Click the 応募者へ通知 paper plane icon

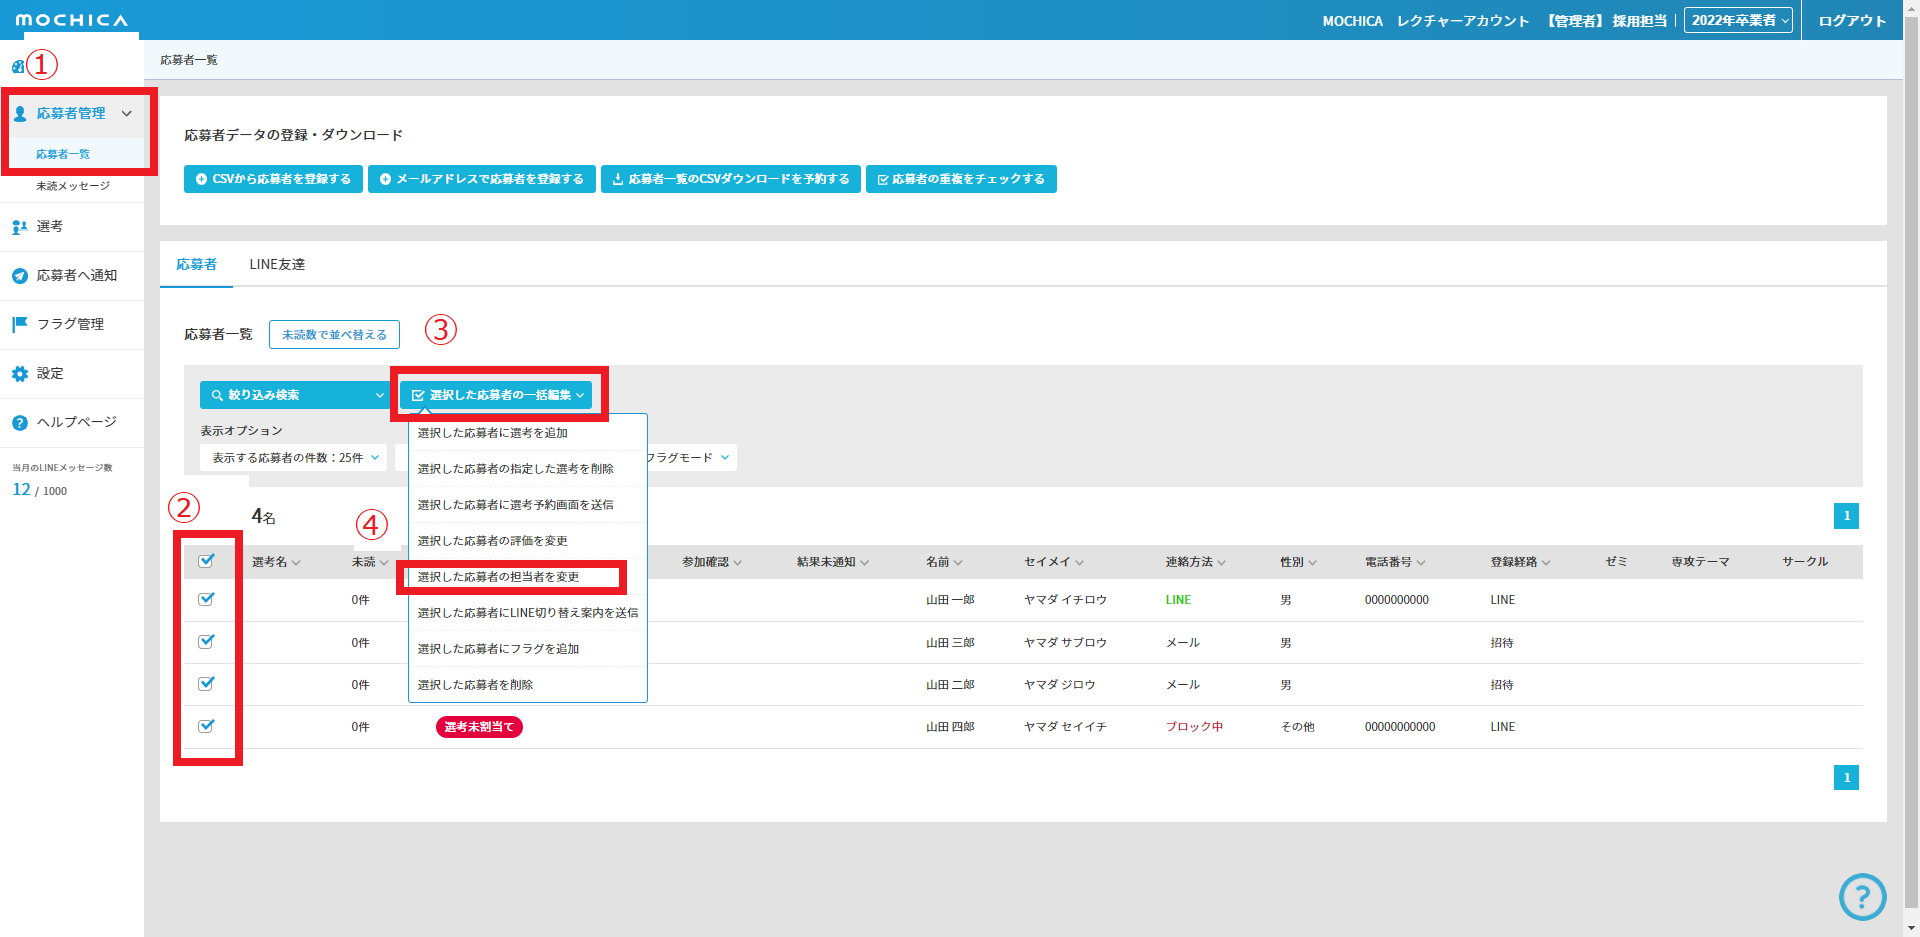20,276
